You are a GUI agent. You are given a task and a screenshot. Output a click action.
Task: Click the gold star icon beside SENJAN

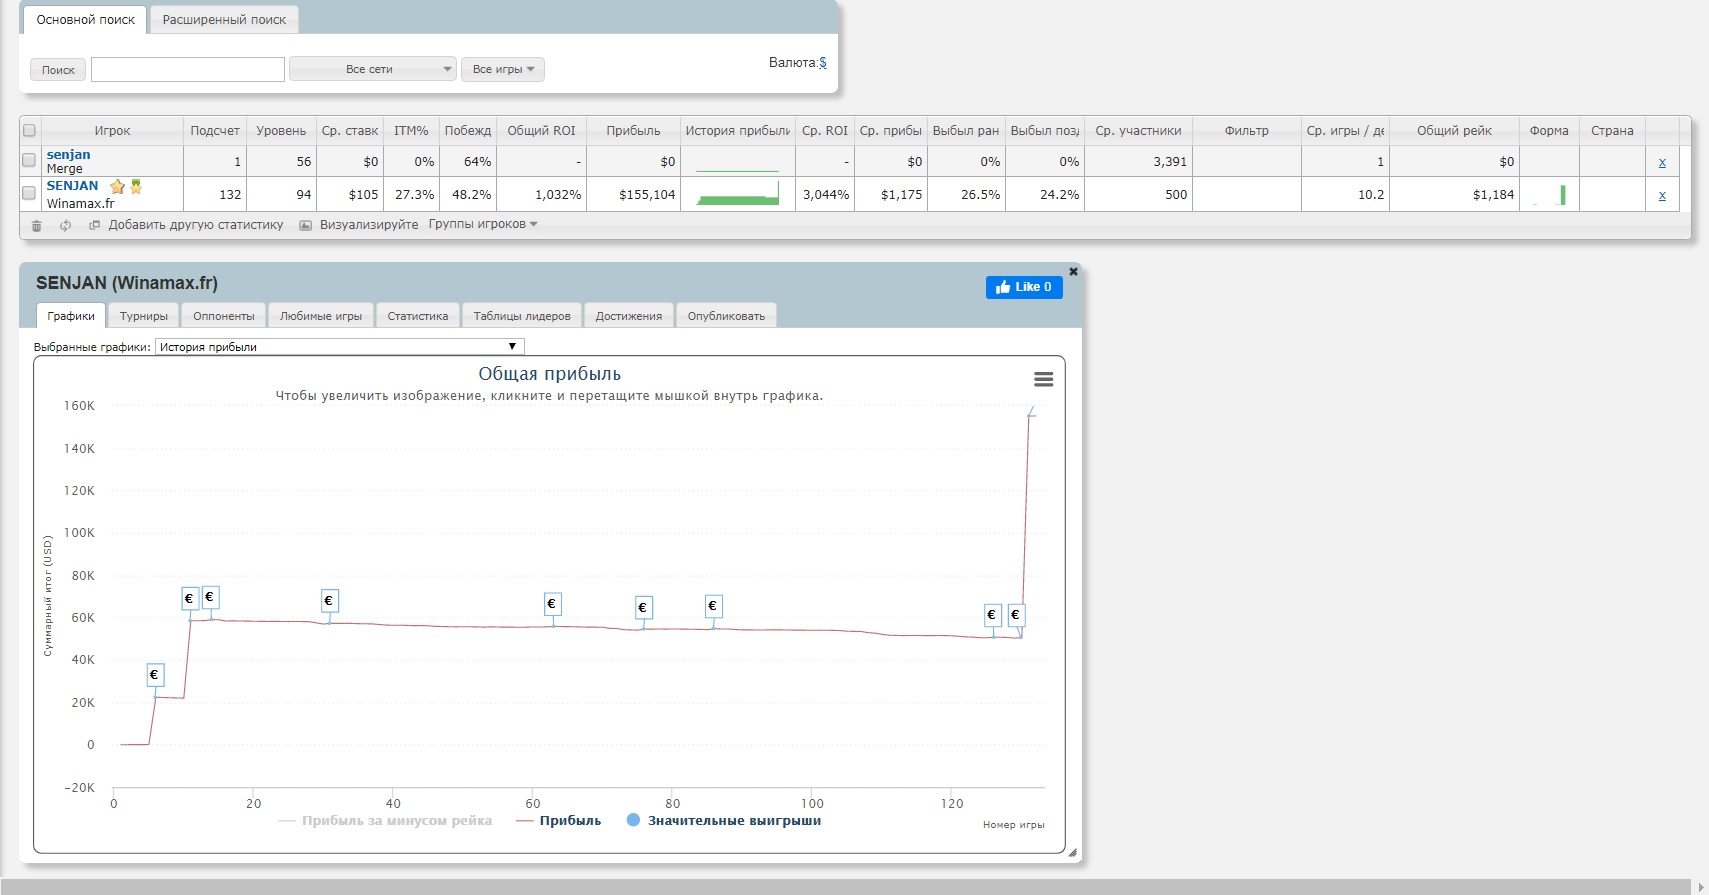[x=117, y=187]
